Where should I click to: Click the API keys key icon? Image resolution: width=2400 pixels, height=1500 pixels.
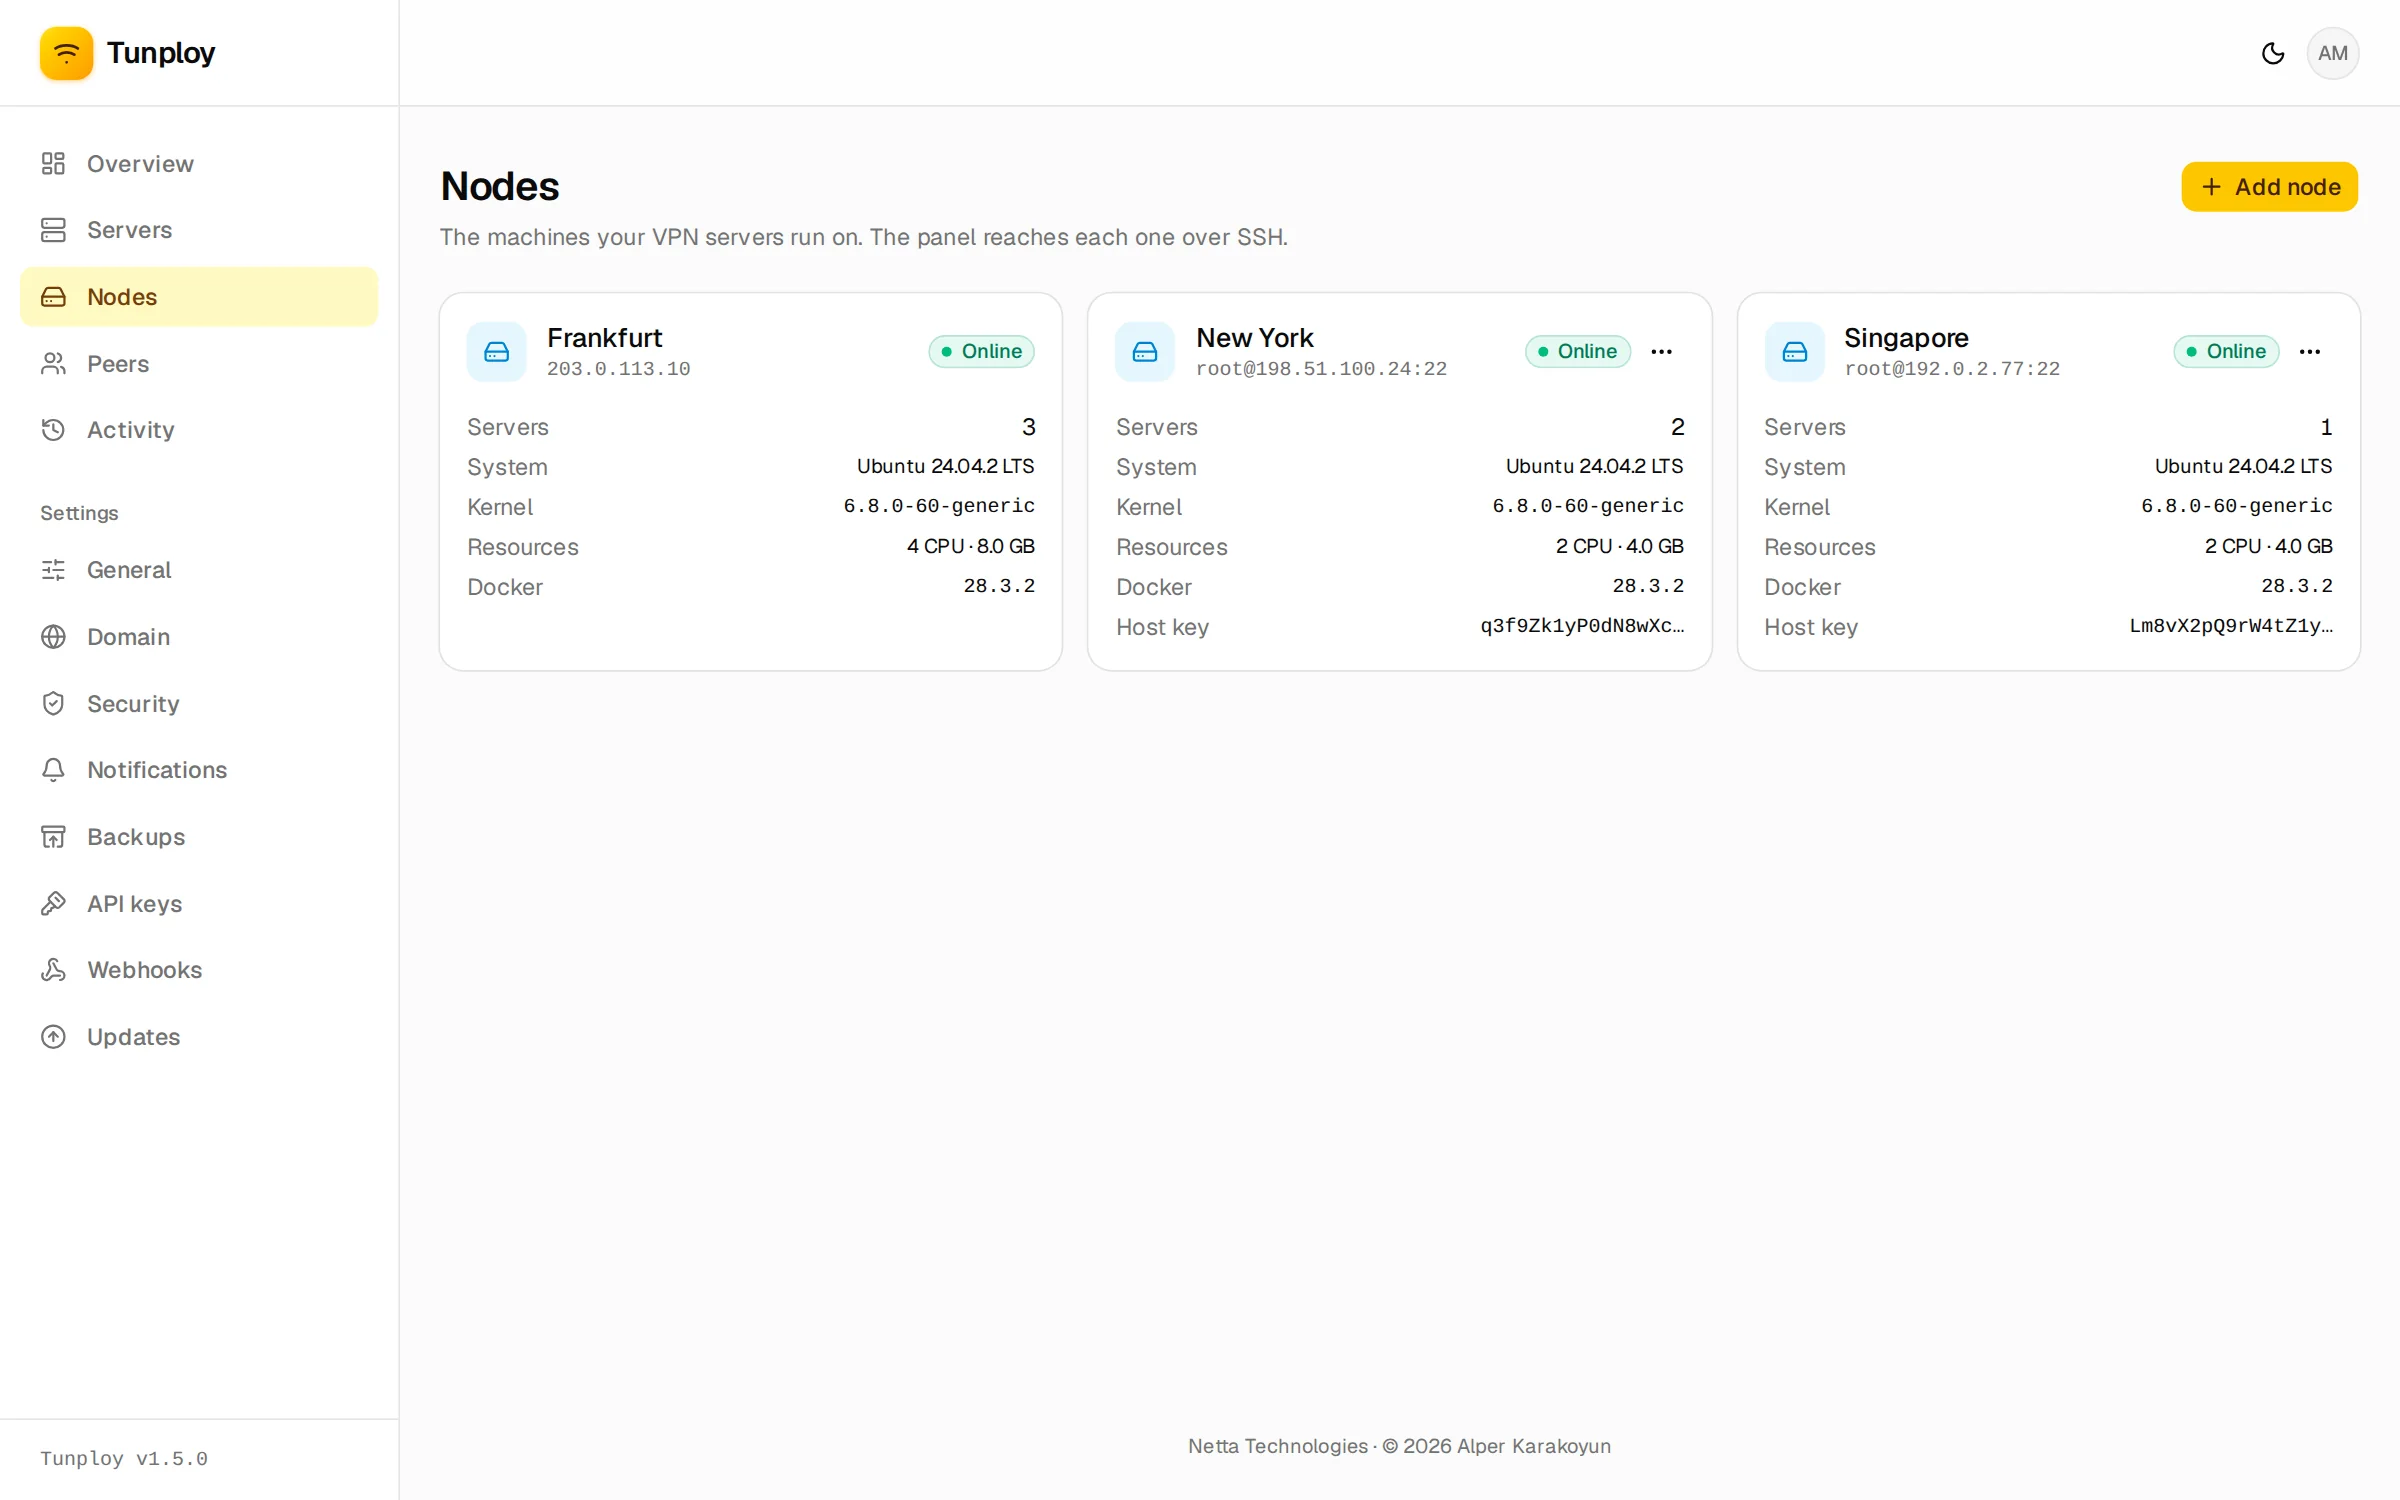[x=53, y=903]
